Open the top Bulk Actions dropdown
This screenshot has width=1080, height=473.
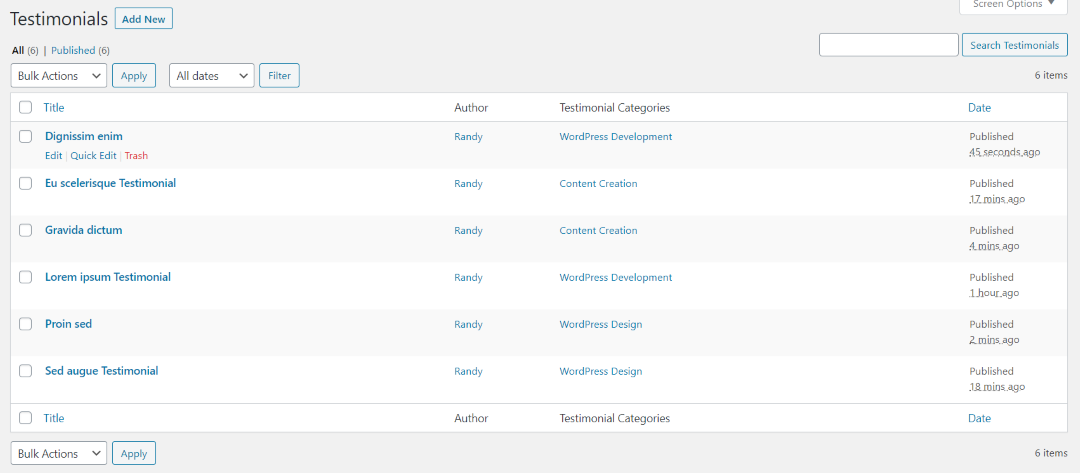(59, 76)
